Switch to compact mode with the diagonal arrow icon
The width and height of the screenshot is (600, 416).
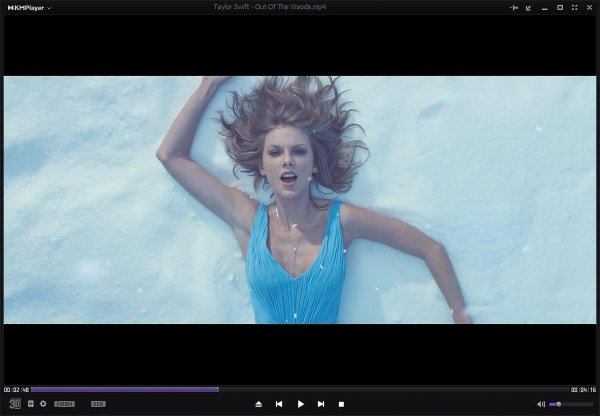[528, 8]
